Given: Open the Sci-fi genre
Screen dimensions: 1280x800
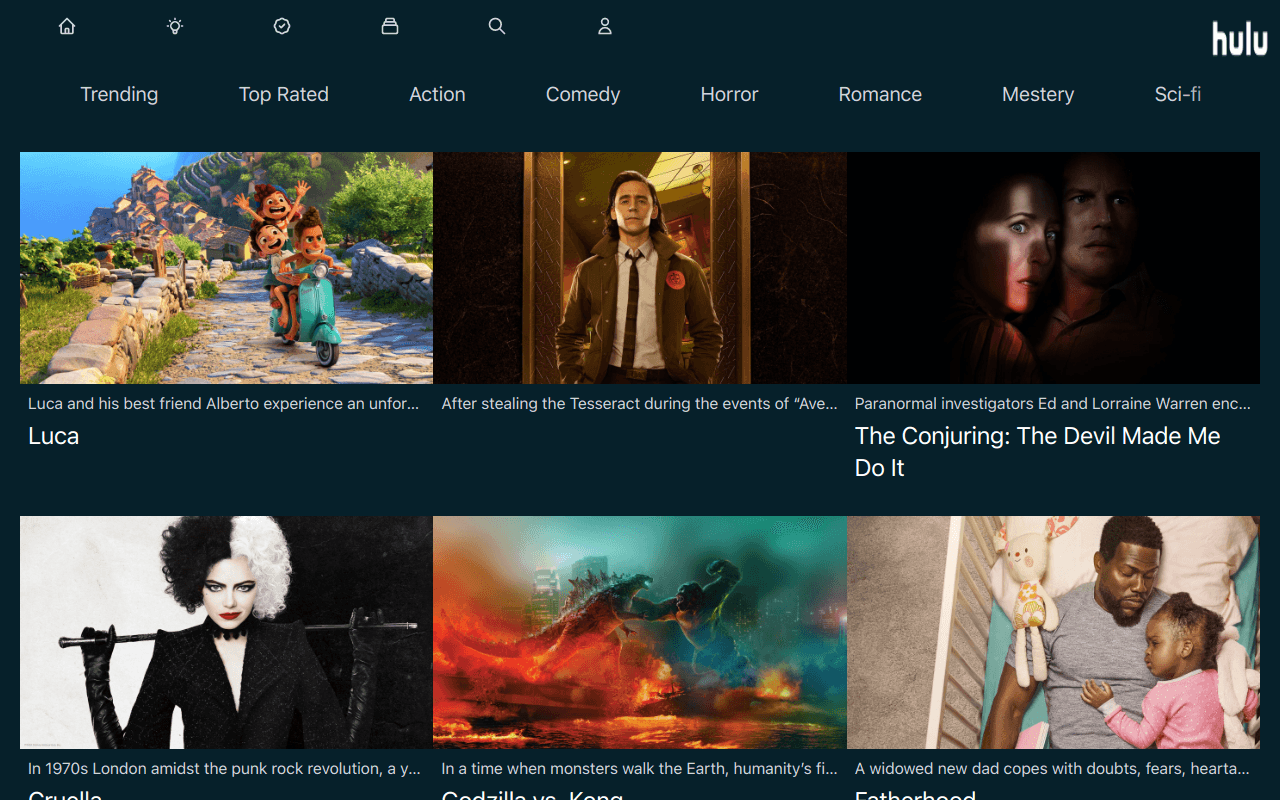Looking at the screenshot, I should pos(1178,94).
